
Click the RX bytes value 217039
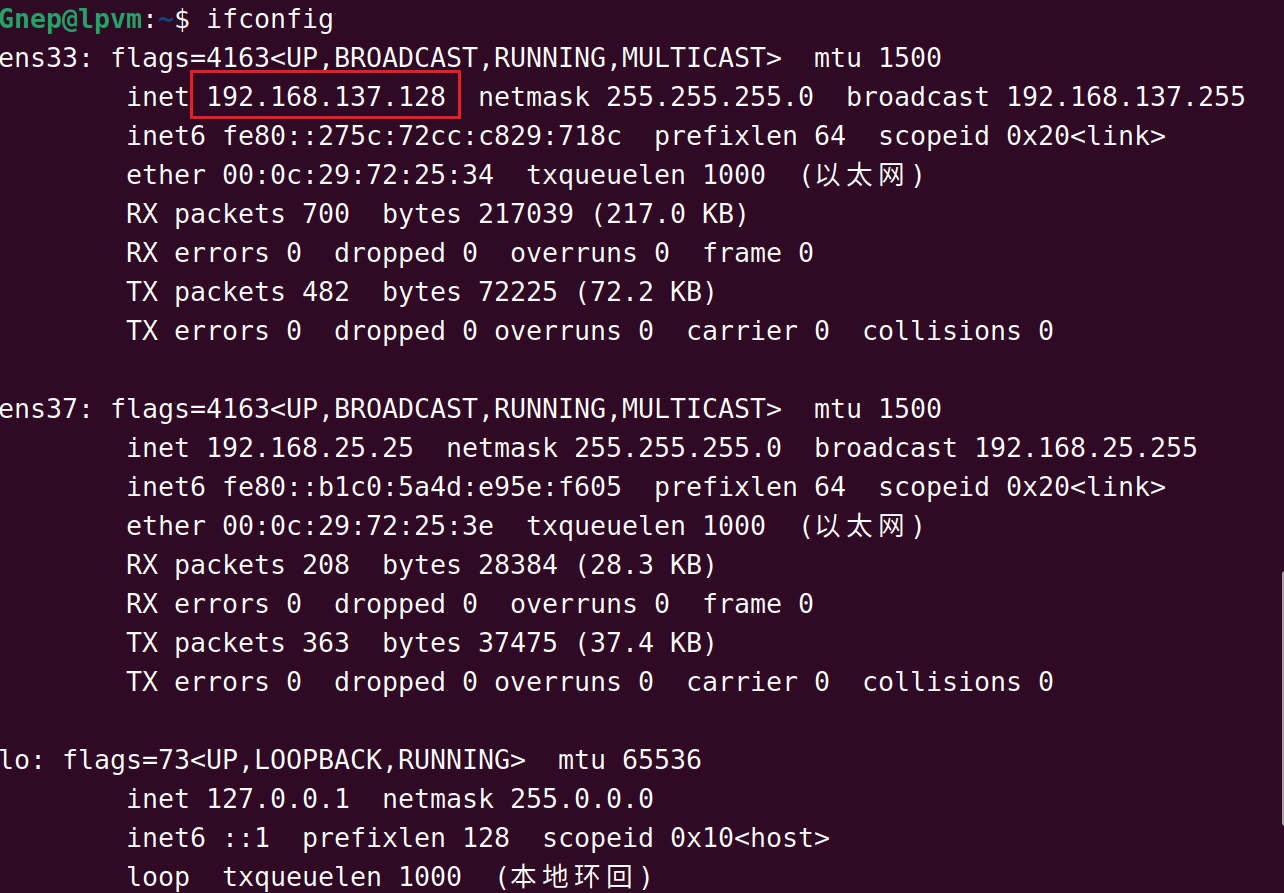(x=526, y=214)
